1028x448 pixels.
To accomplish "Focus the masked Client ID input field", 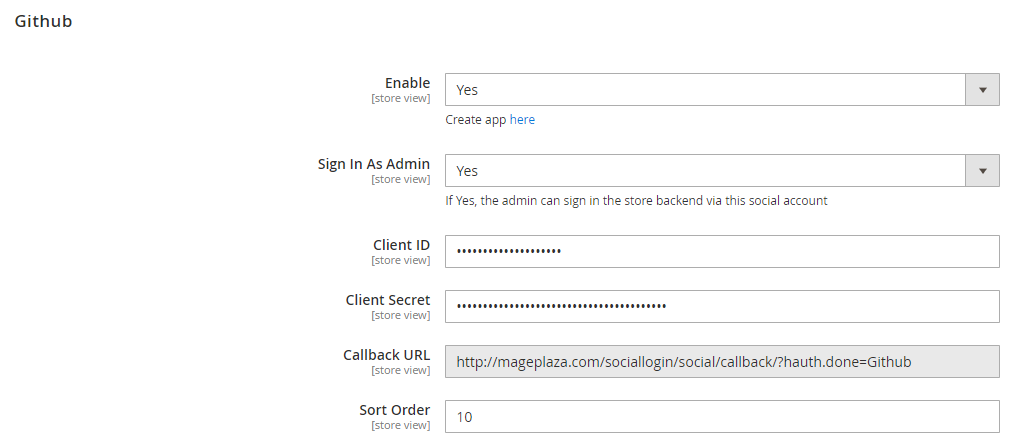I will [x=722, y=252].
